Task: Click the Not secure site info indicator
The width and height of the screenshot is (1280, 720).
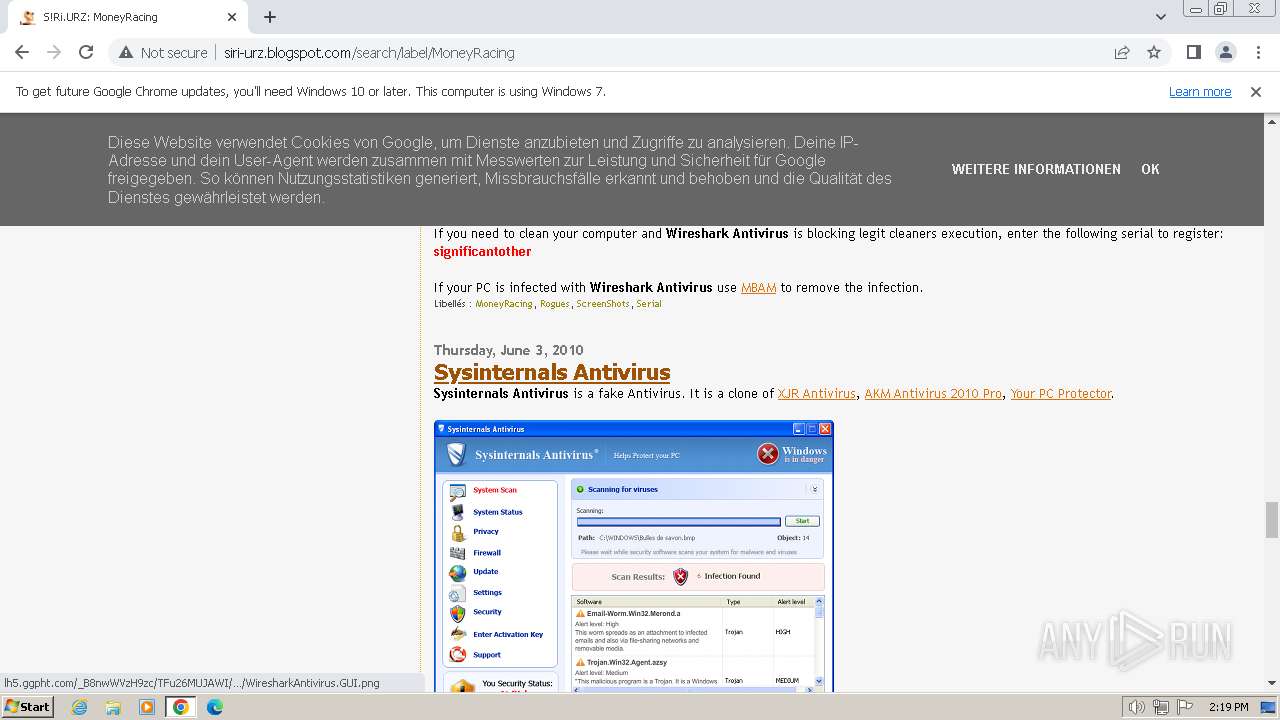Action: (x=163, y=53)
